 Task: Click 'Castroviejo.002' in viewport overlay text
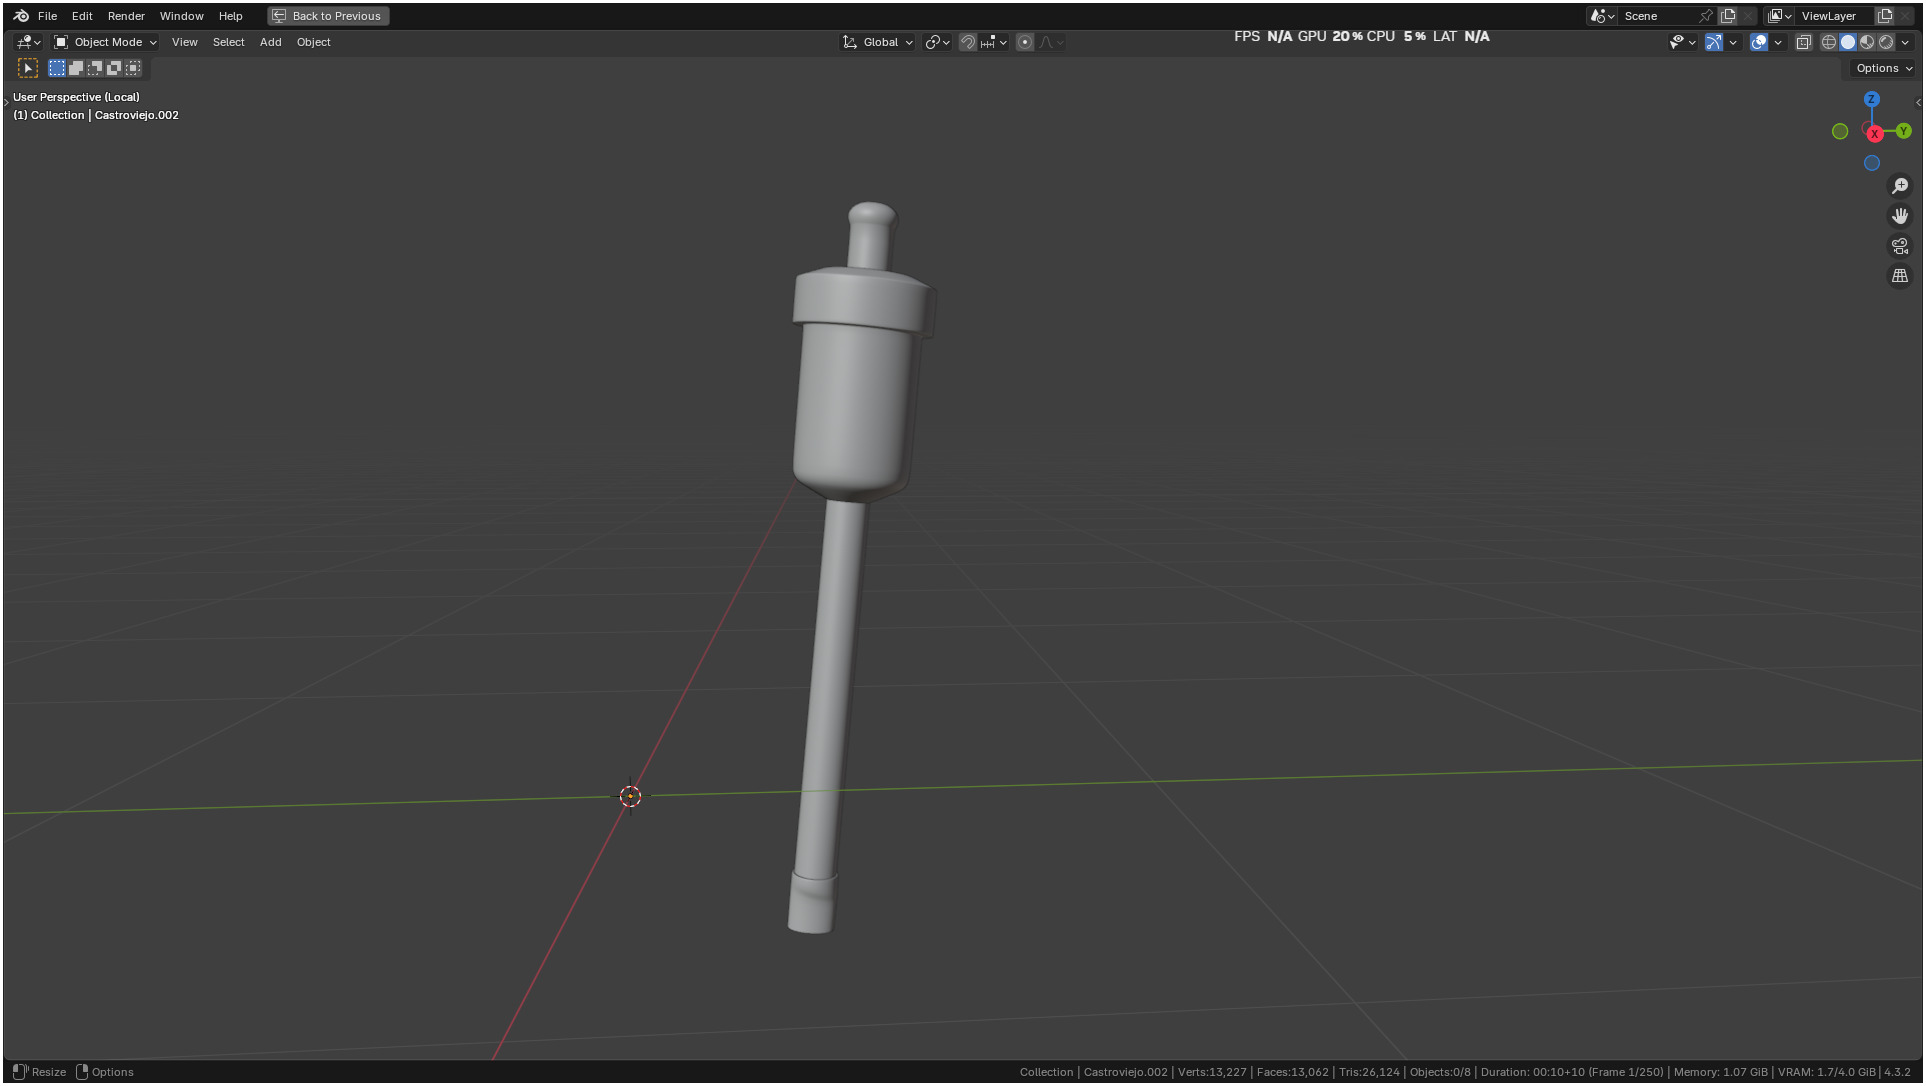[137, 115]
